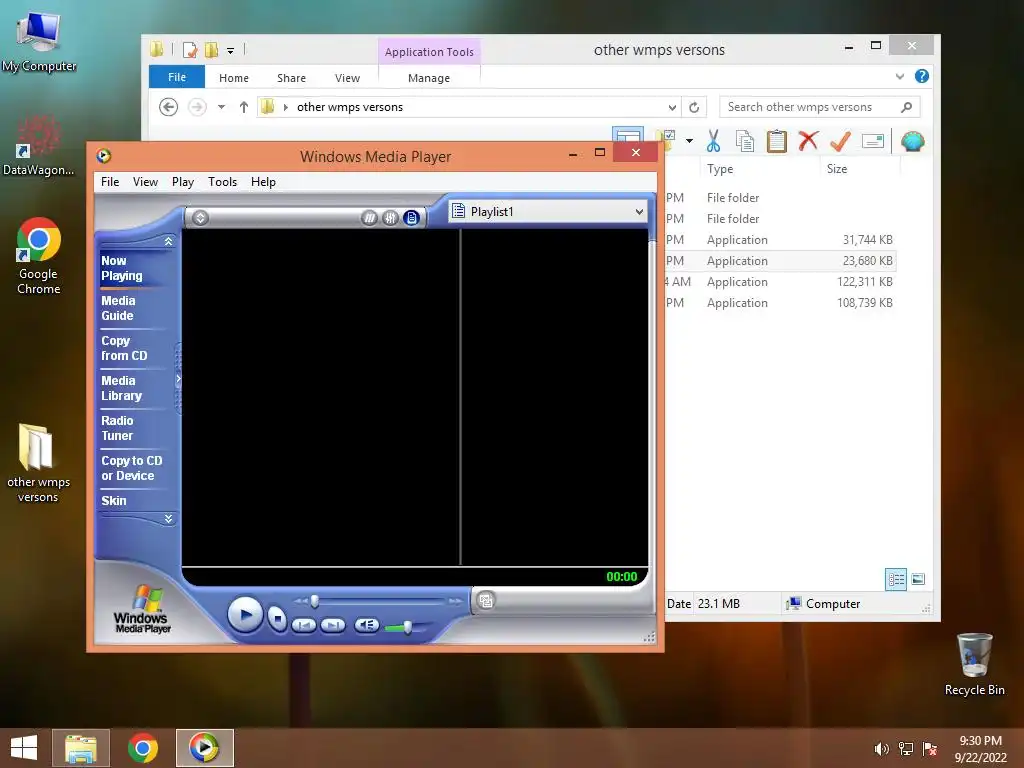Viewport: 1024px width, 768px height.
Task: Open Explorer help question mark
Action: click(x=921, y=76)
